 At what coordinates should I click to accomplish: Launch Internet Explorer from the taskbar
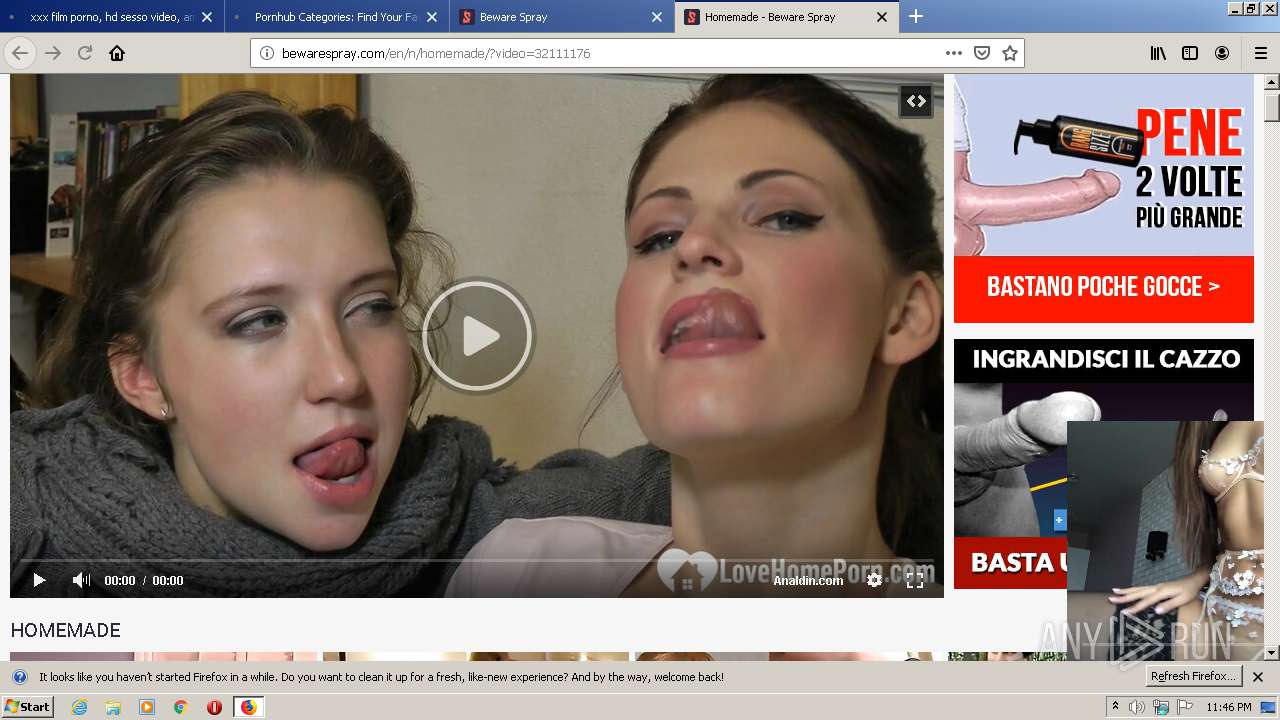80,707
